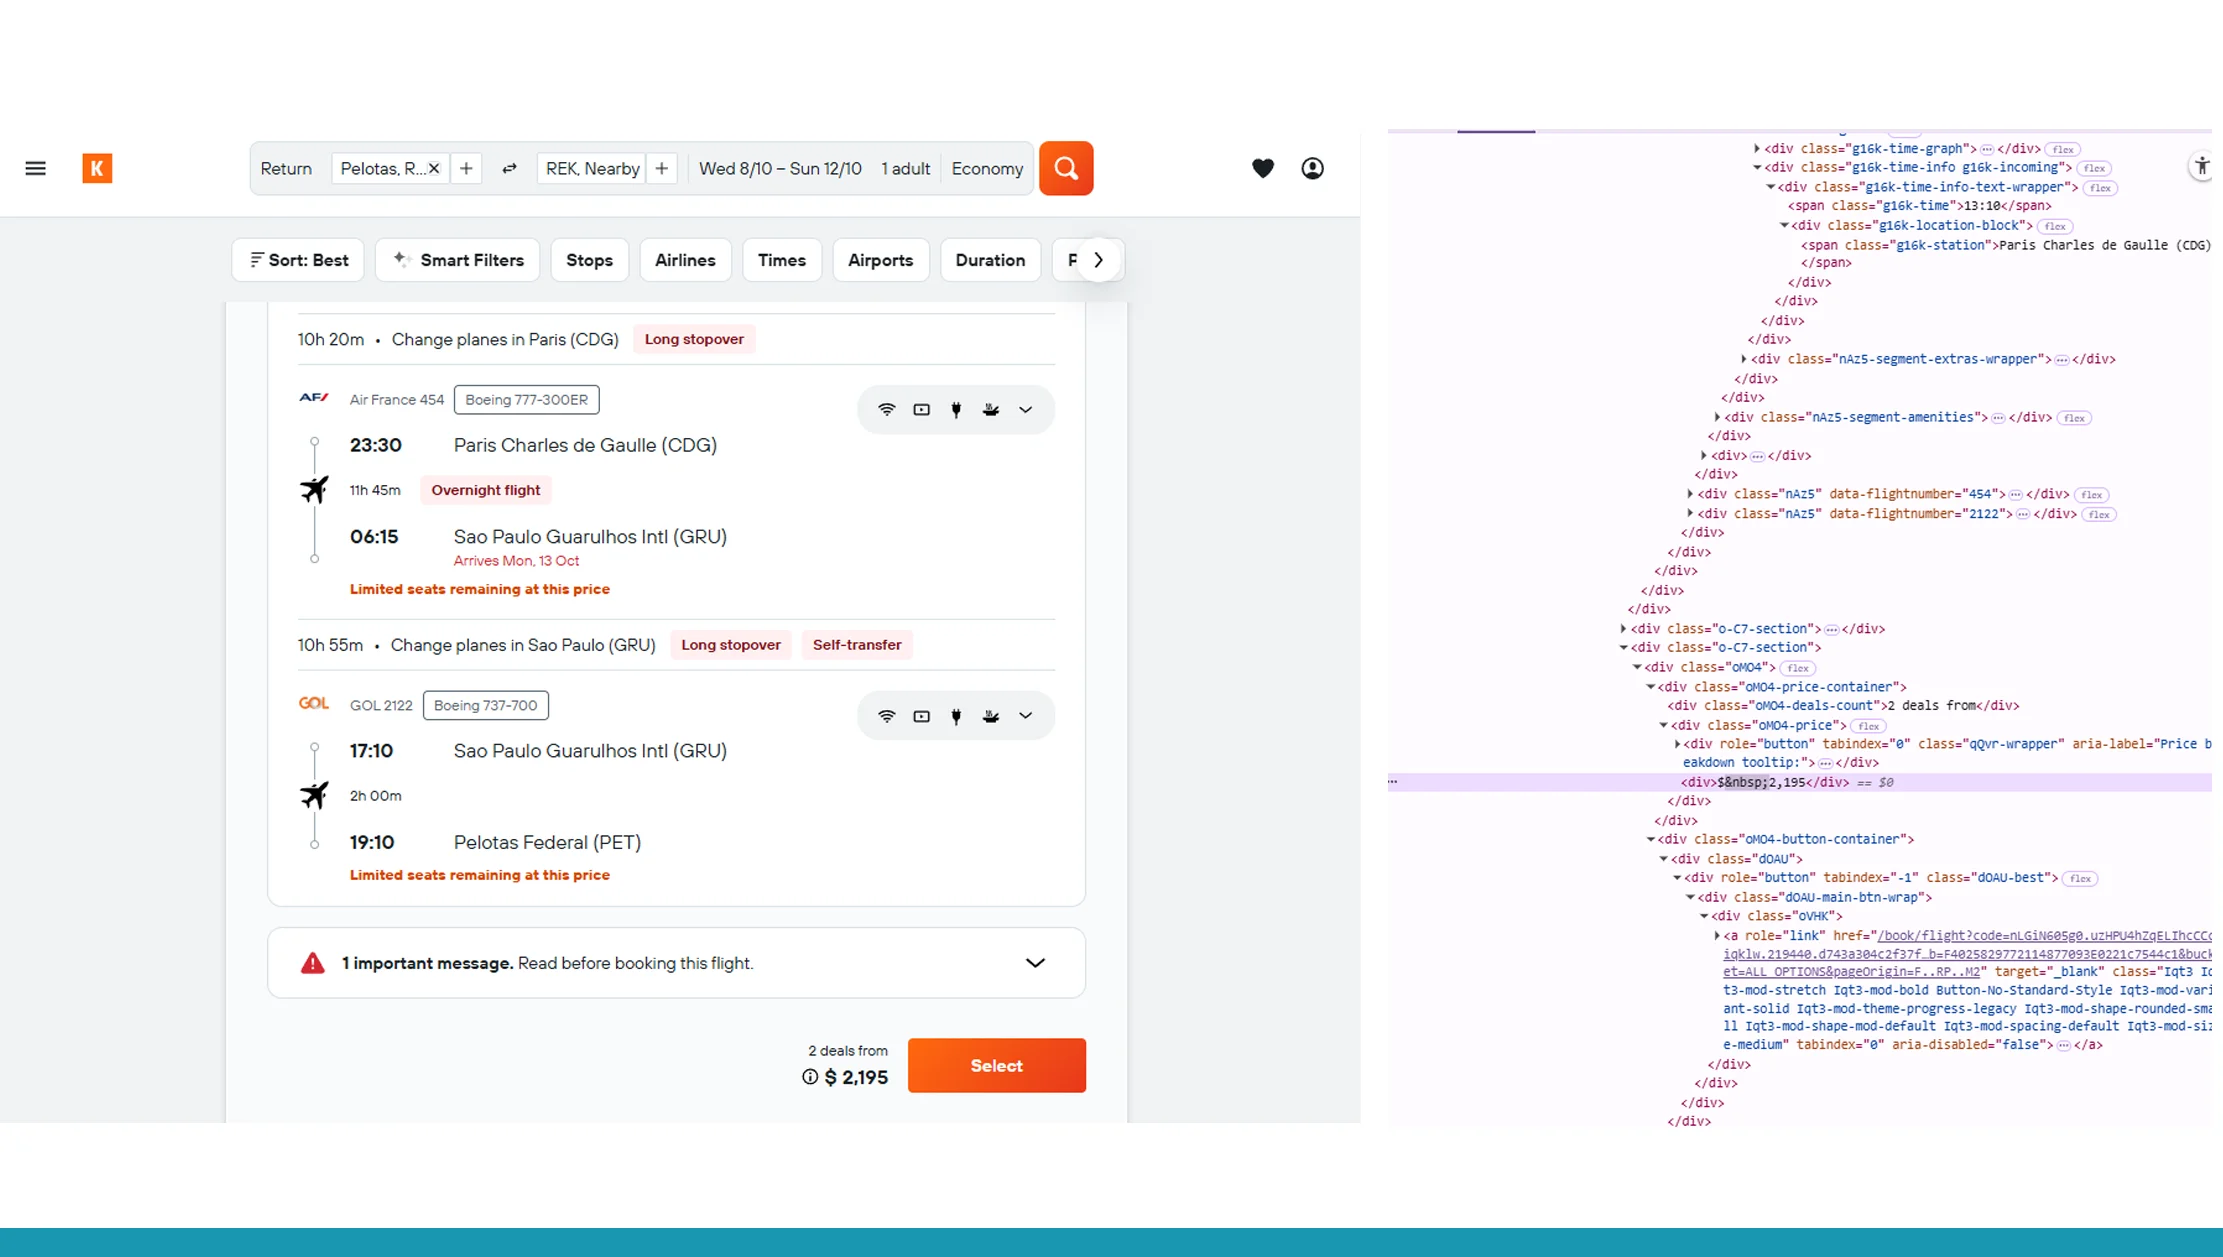The width and height of the screenshot is (2223, 1257).
Task: Open the account profile icon
Action: click(x=1312, y=168)
